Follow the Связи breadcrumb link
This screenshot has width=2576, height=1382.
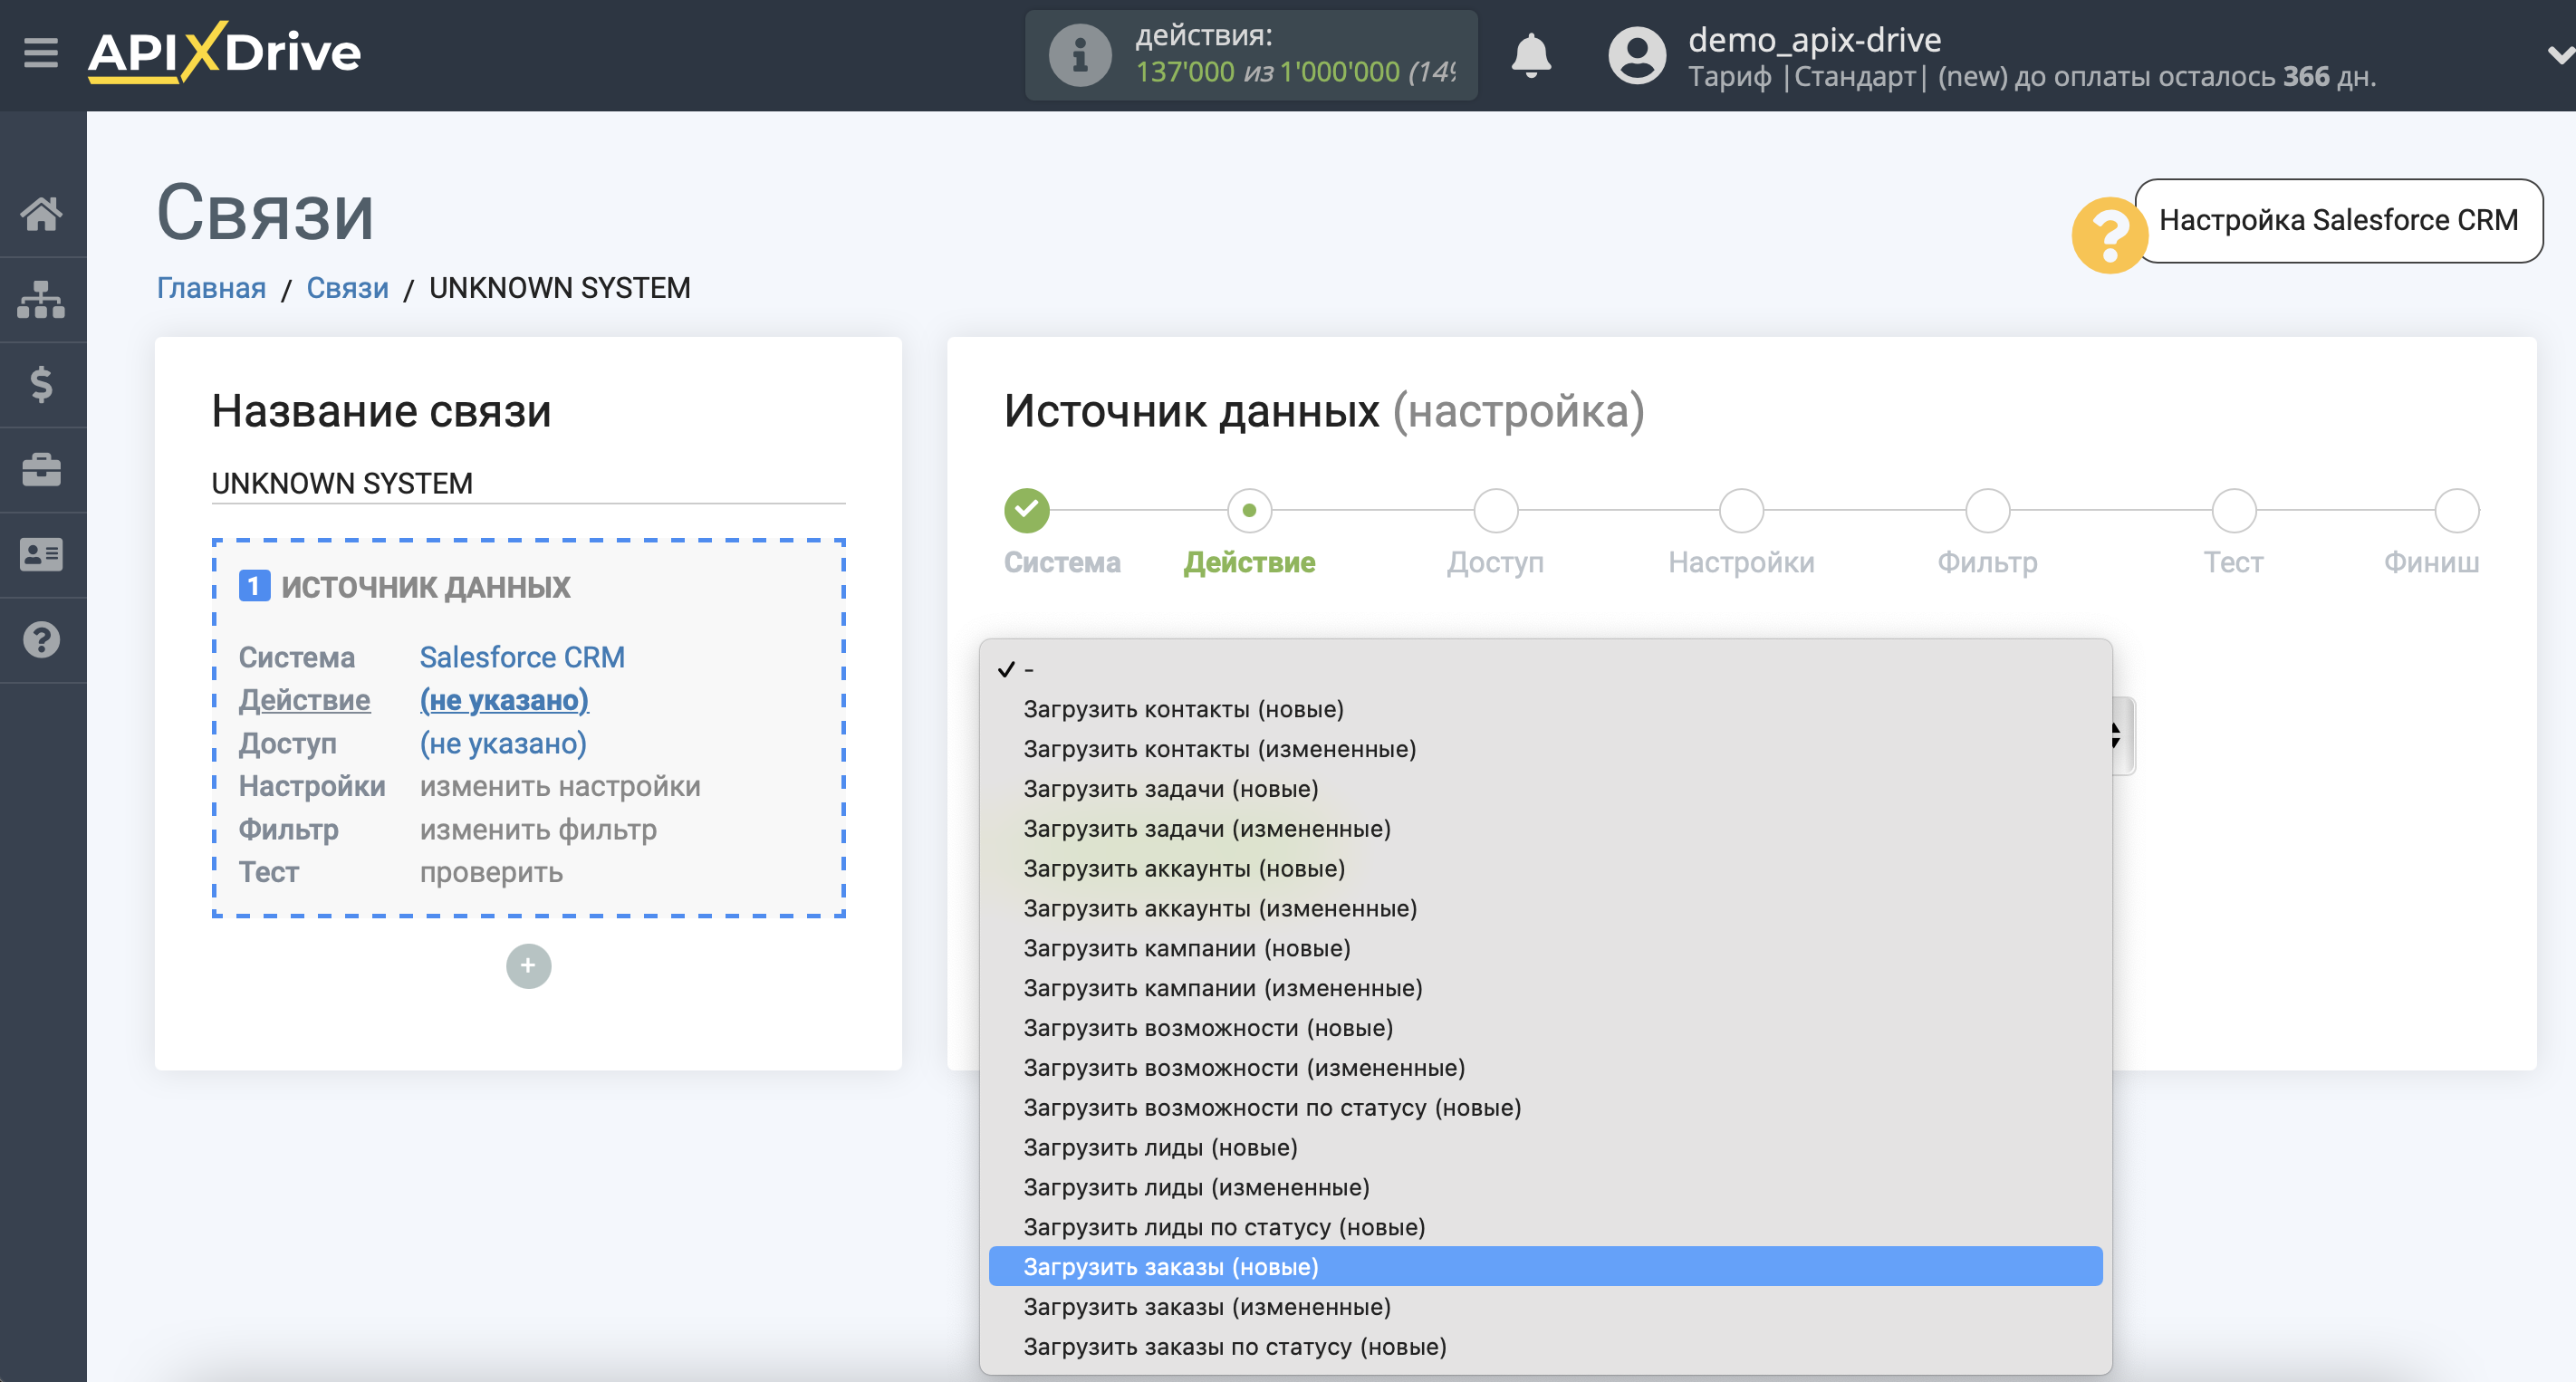point(347,288)
